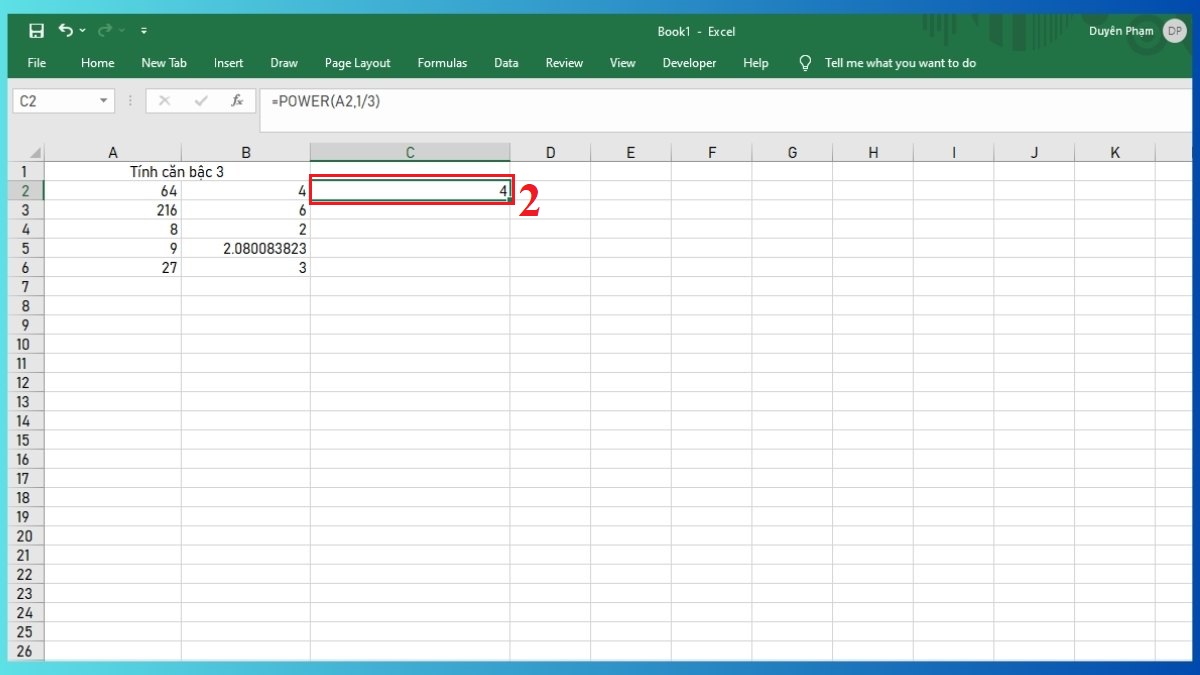Click the Cancel X on the formula bar

(x=166, y=100)
